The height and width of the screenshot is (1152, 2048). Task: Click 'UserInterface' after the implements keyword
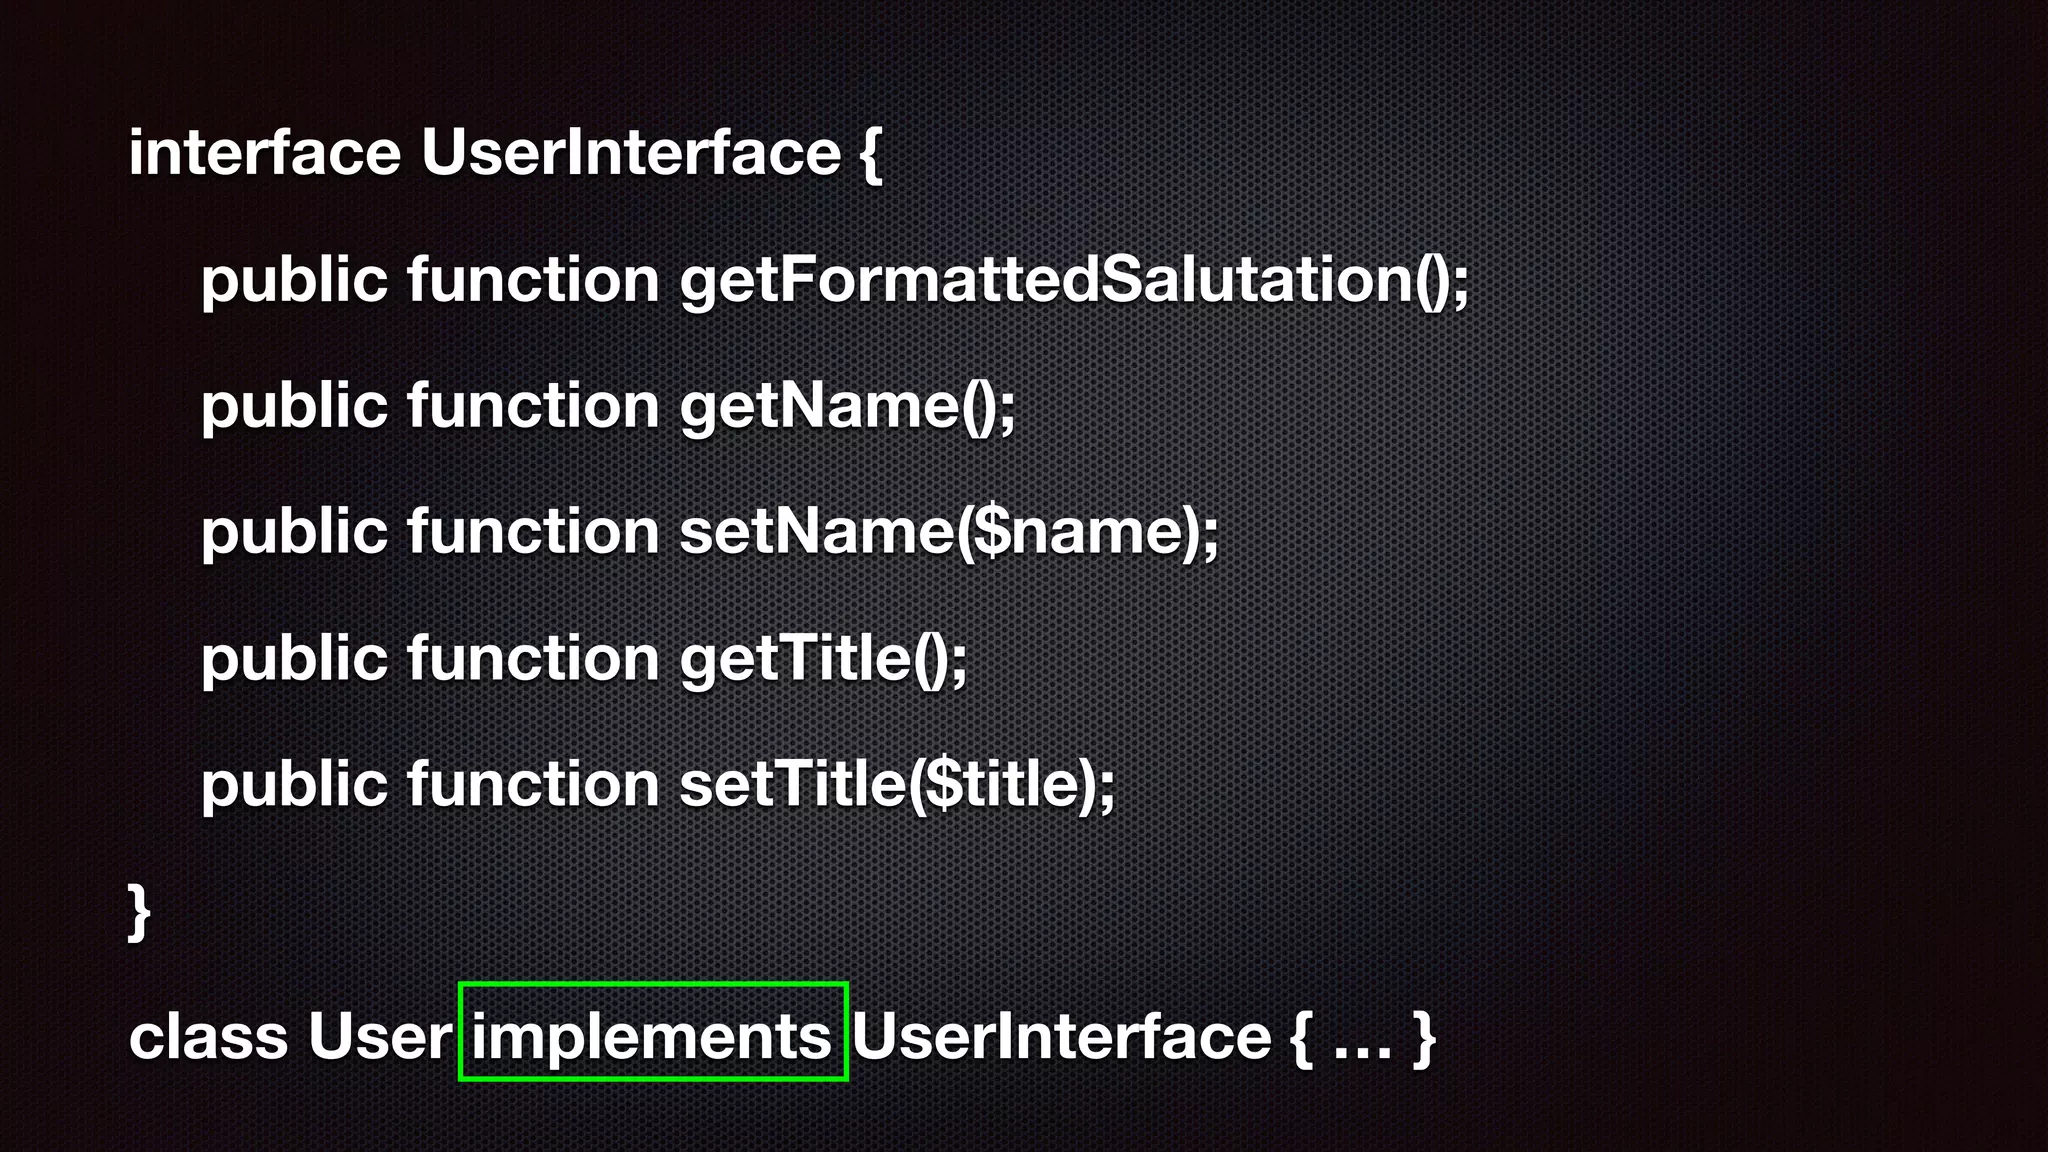(x=1061, y=1036)
